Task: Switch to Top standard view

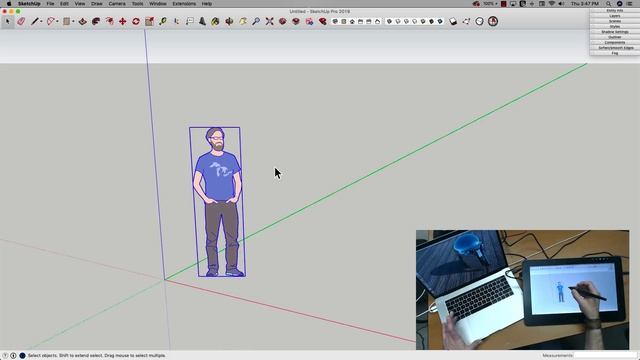Action: pyautogui.click(x=344, y=21)
